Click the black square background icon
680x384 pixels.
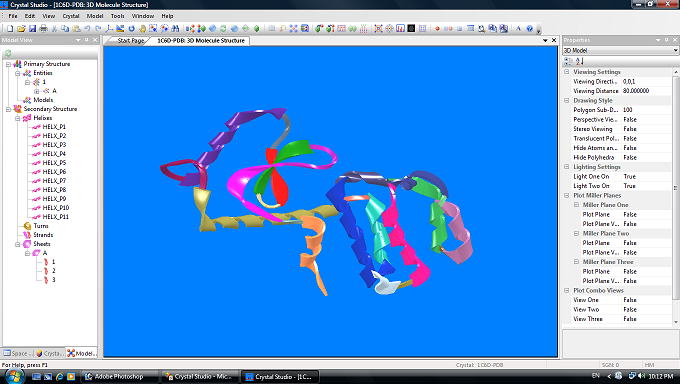tap(411, 29)
